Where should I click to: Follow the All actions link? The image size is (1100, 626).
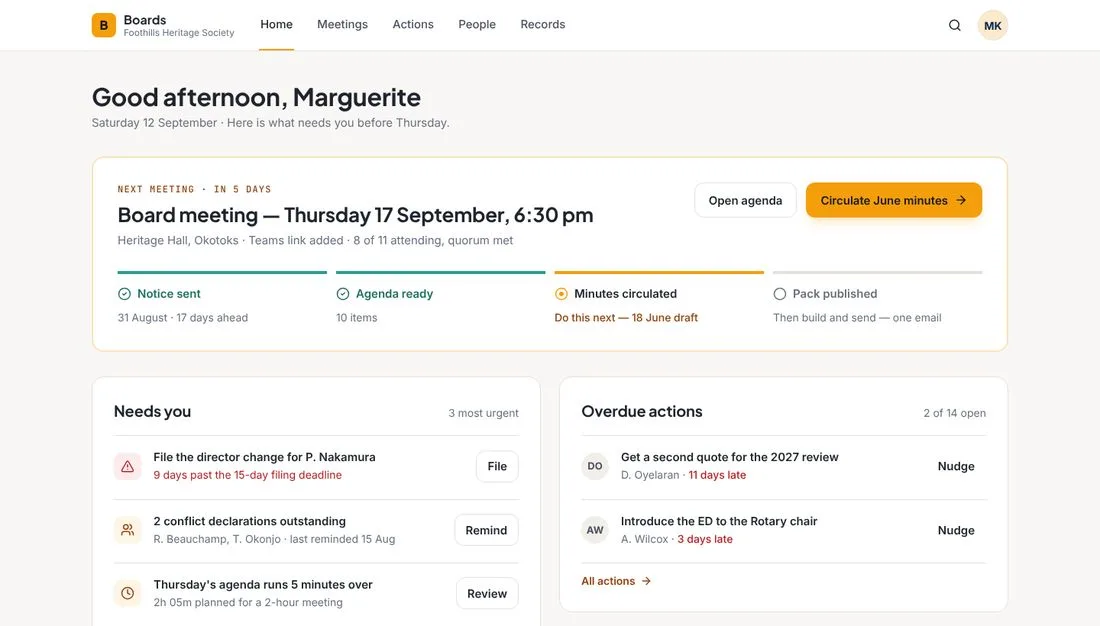(616, 581)
